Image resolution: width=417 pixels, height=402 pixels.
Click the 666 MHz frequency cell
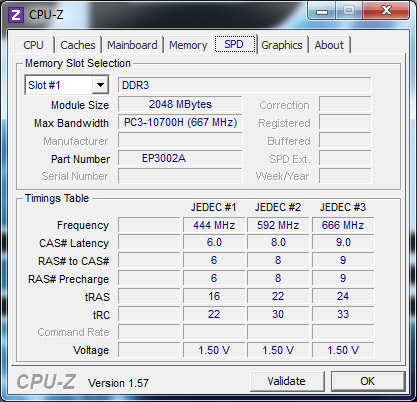[x=343, y=225]
